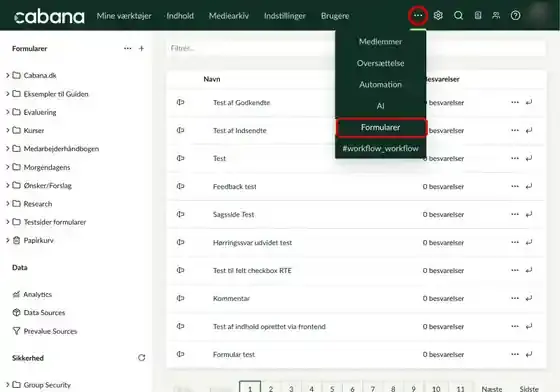Click enter arrow for Formular test row
The image size is (560, 392).
(x=529, y=354)
